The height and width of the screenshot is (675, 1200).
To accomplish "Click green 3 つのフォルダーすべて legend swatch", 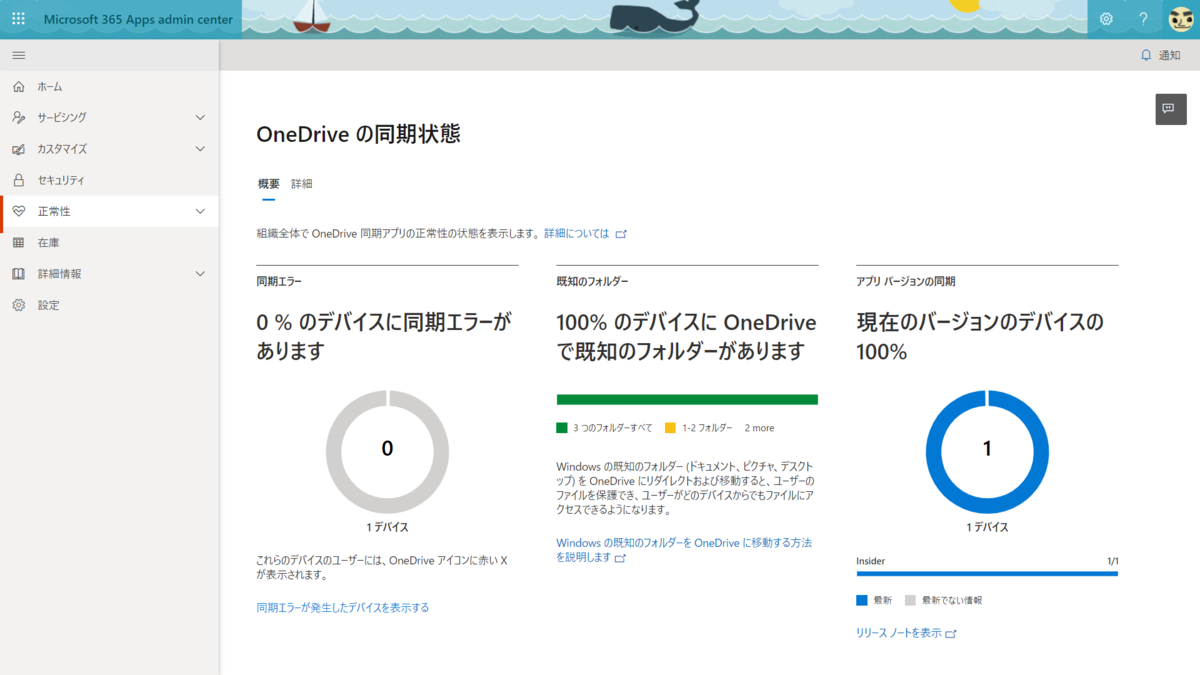I will point(562,428).
